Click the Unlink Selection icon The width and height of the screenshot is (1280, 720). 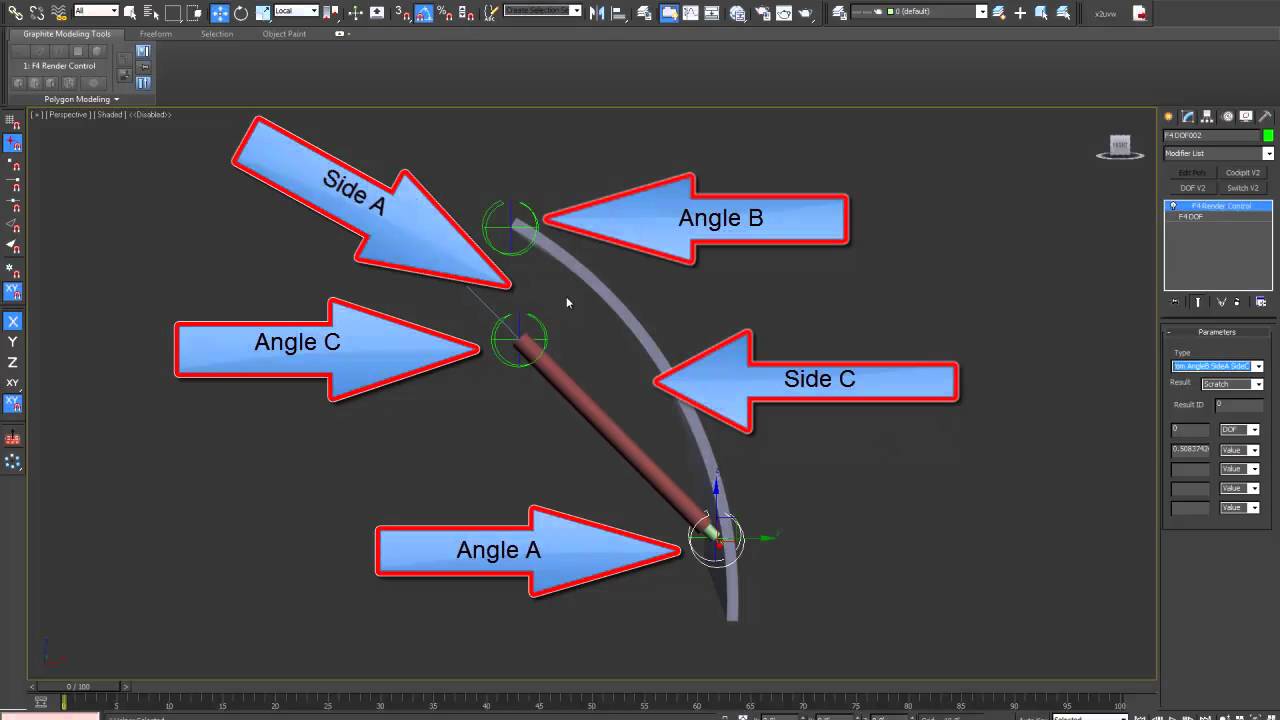click(37, 12)
